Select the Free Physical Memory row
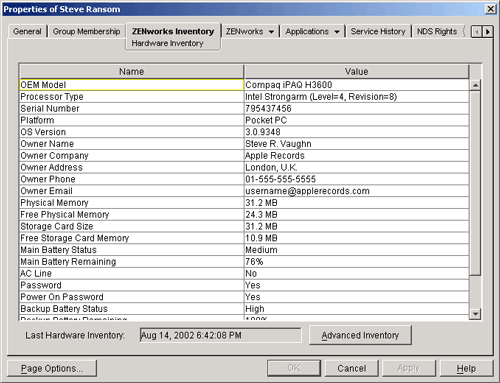Viewport: 500px width, 383px height. pyautogui.click(x=131, y=215)
